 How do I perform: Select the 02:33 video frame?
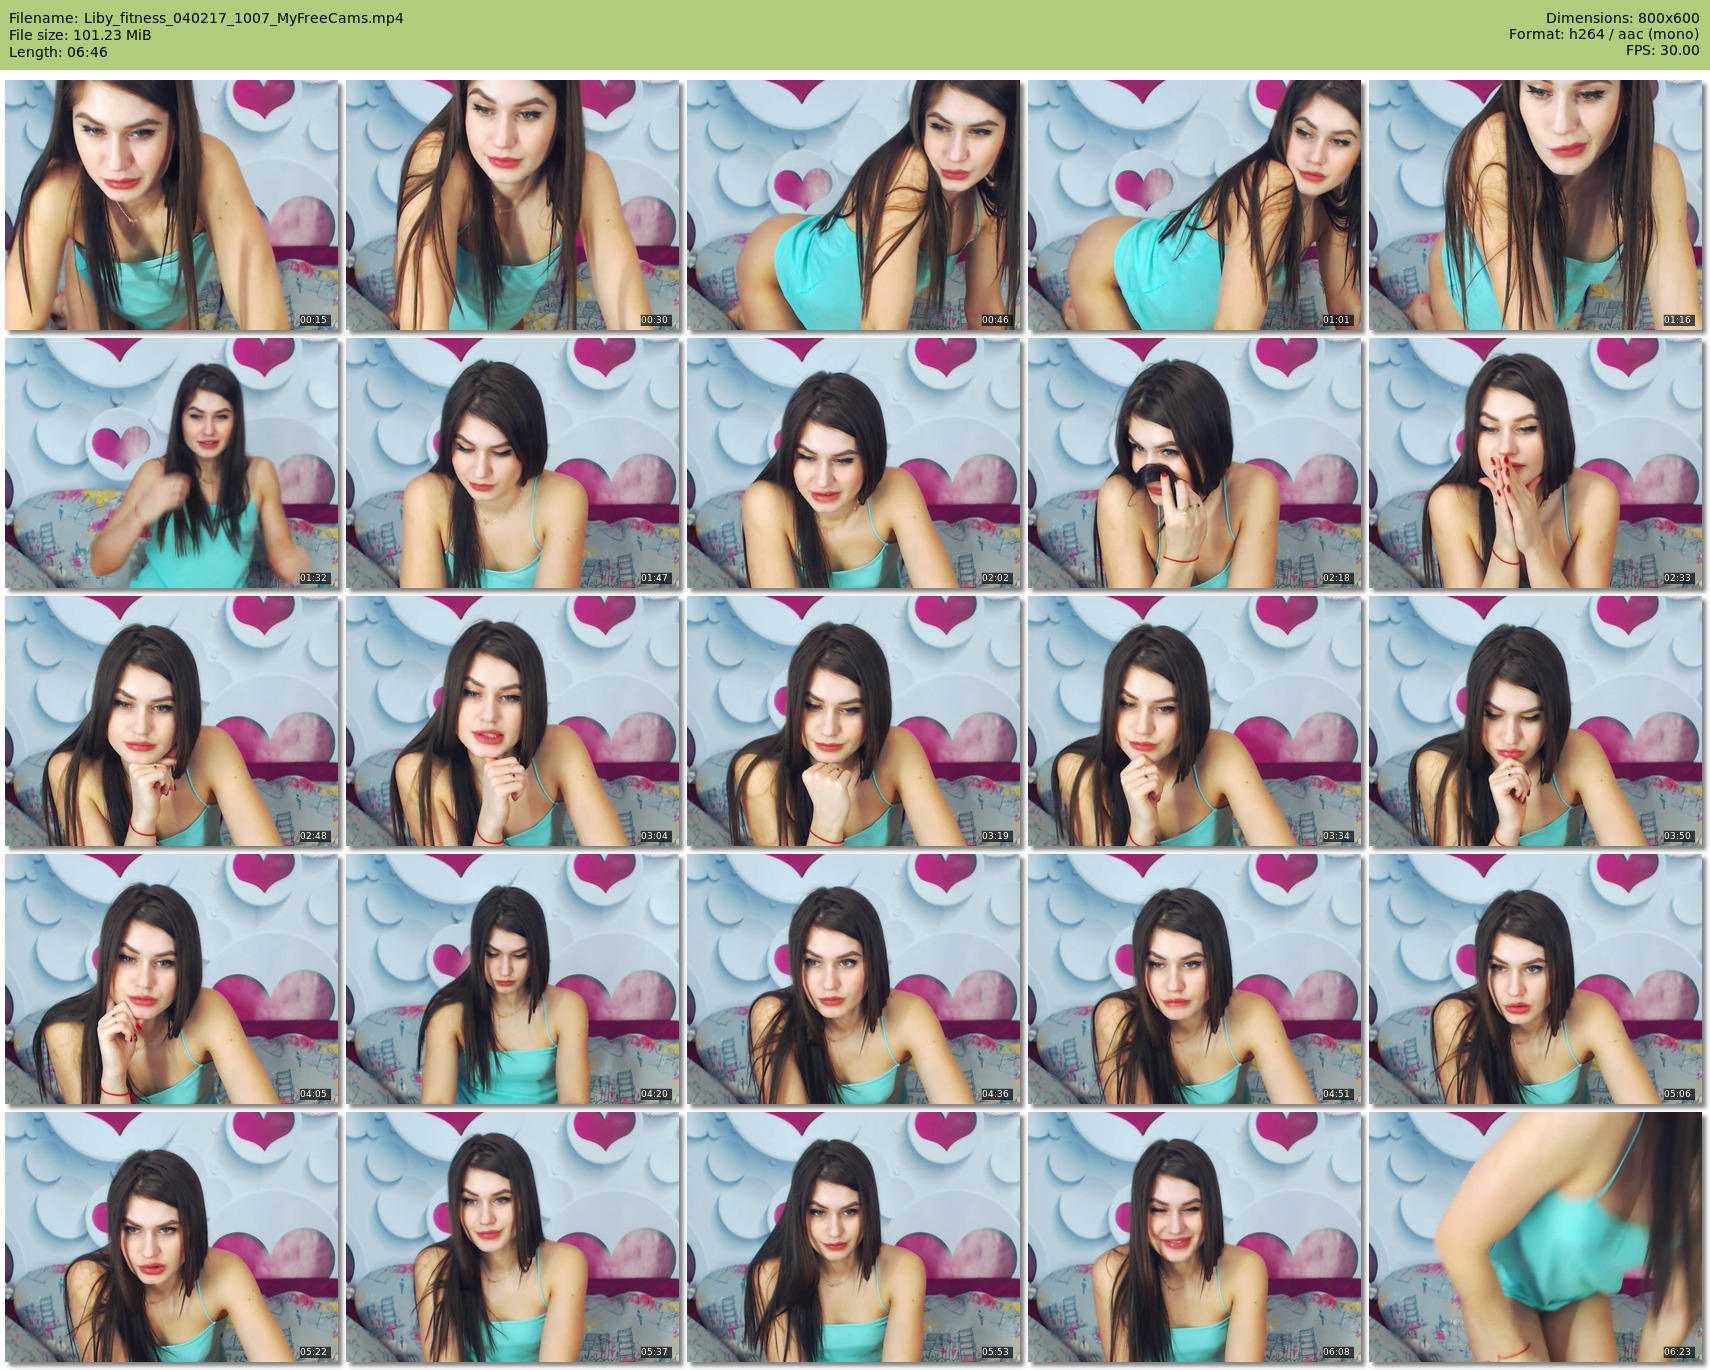(1536, 463)
